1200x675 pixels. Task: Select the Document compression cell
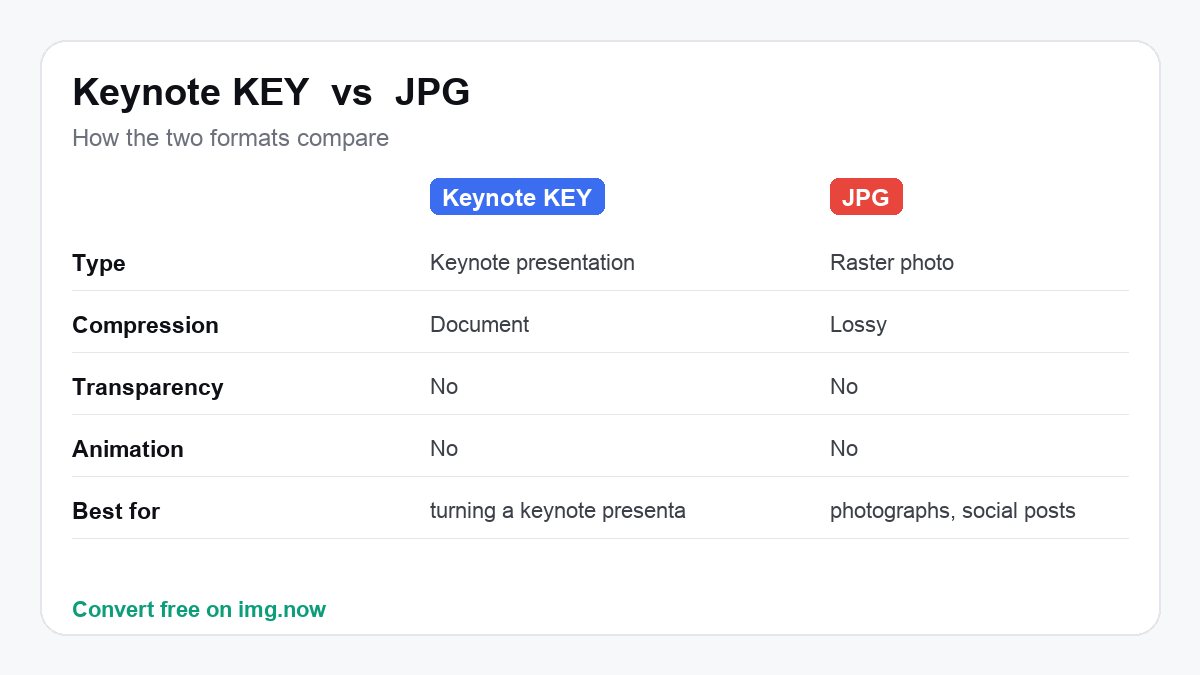tap(480, 325)
